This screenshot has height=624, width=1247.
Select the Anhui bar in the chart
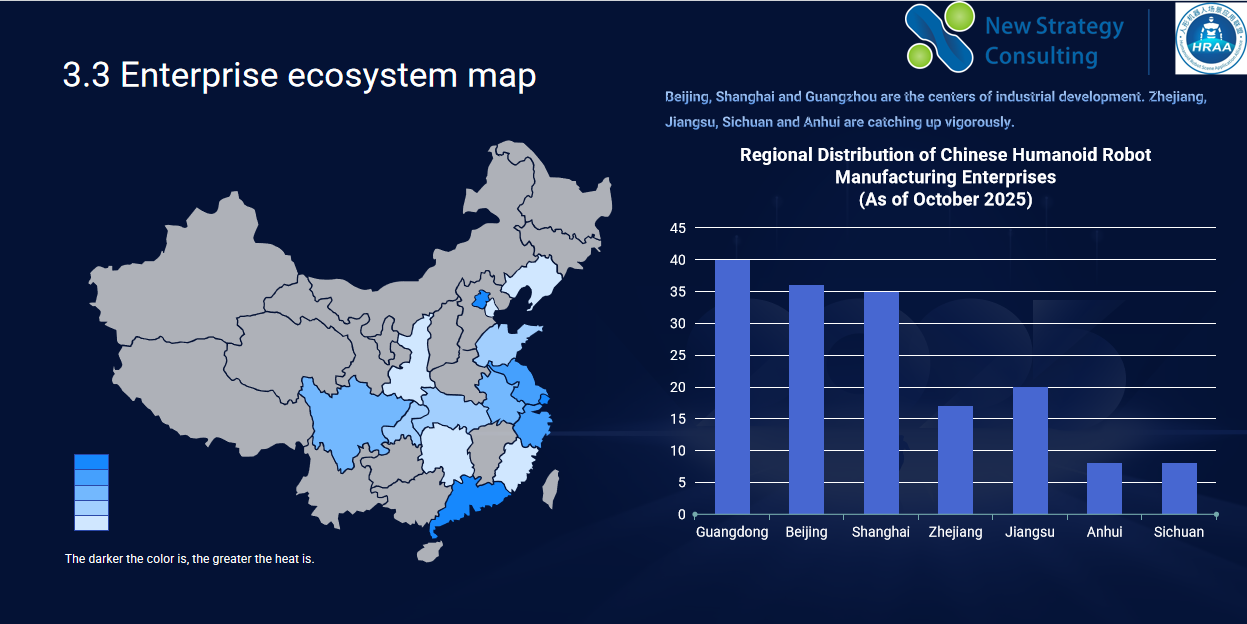(x=1104, y=489)
